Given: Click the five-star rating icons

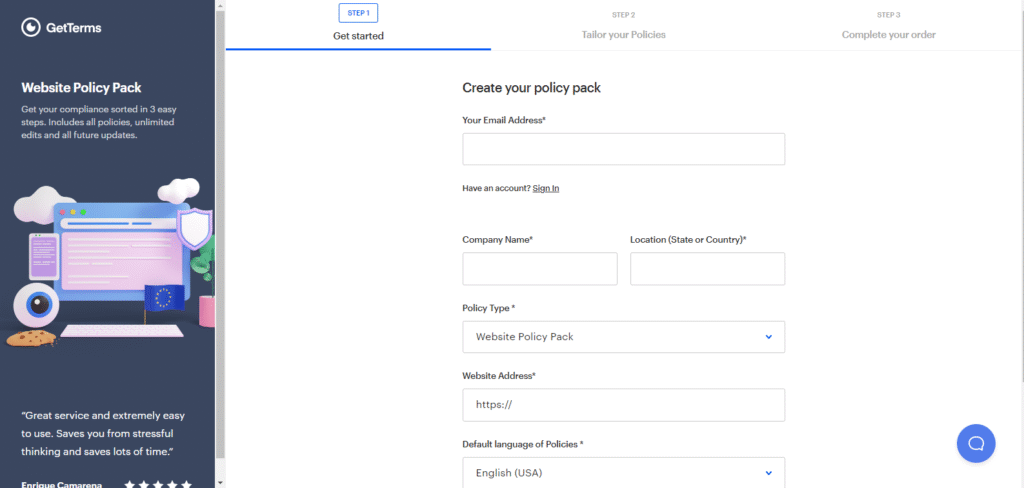Looking at the screenshot, I should click(158, 484).
